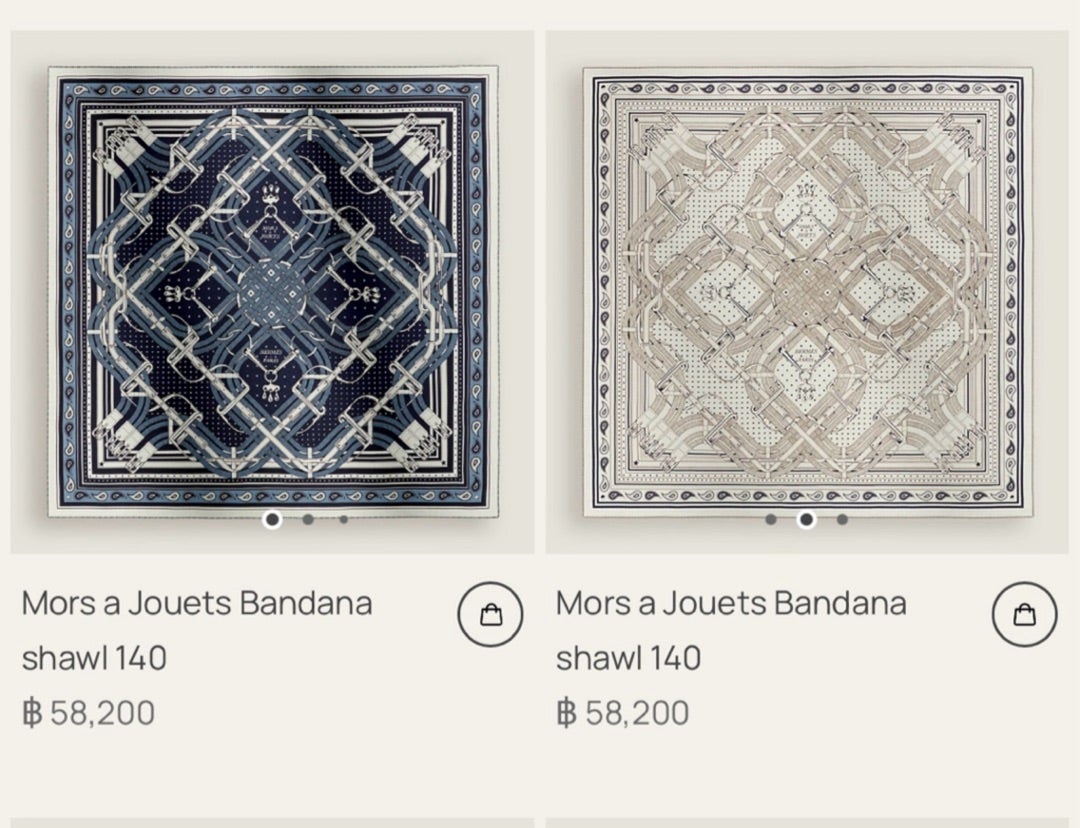Click the baht symbol in the left price
The image size is (1080, 828).
[32, 713]
